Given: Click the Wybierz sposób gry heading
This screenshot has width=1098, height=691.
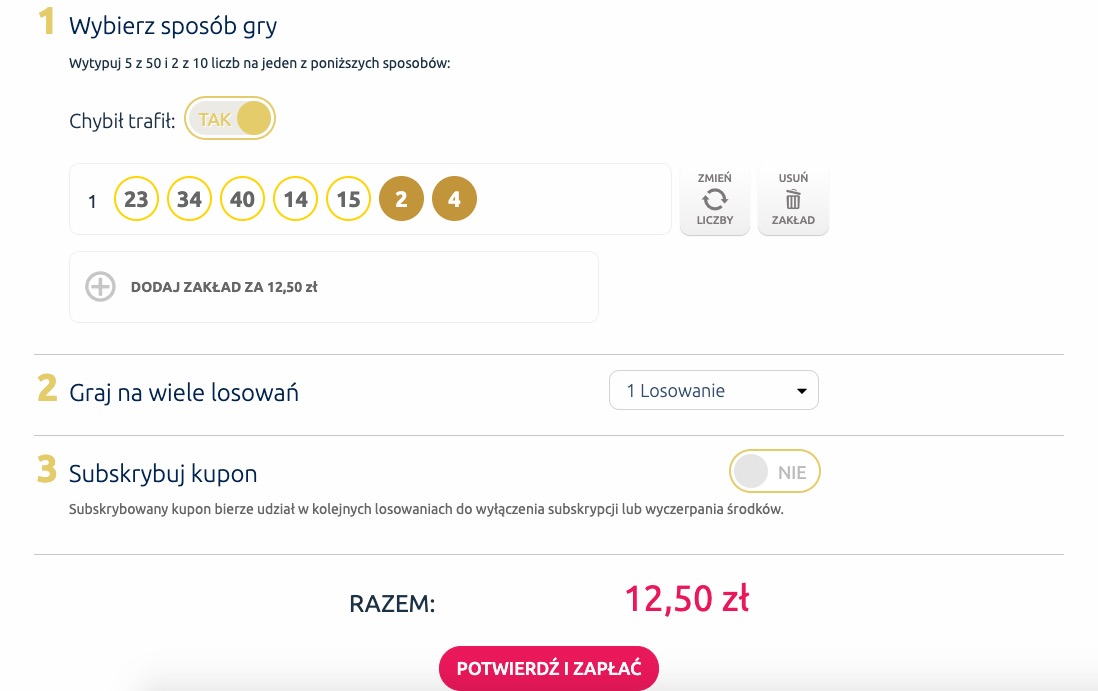Looking at the screenshot, I should [173, 27].
